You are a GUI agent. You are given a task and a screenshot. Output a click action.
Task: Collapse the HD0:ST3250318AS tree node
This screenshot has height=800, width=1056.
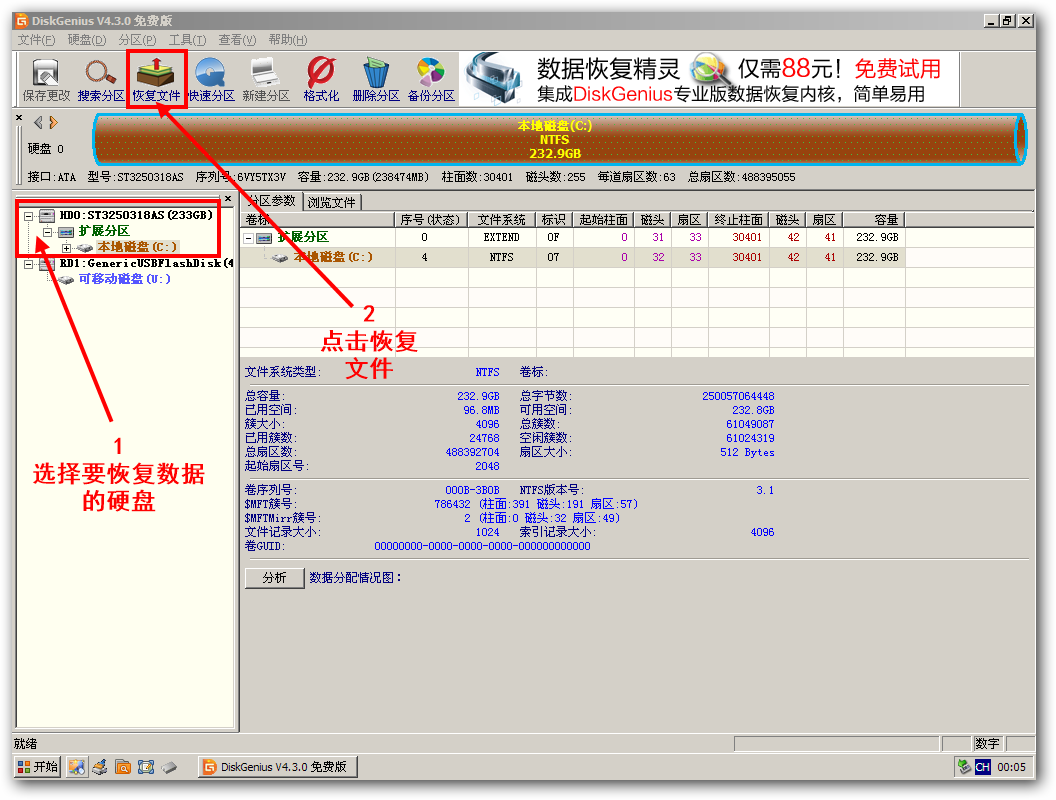(28, 216)
